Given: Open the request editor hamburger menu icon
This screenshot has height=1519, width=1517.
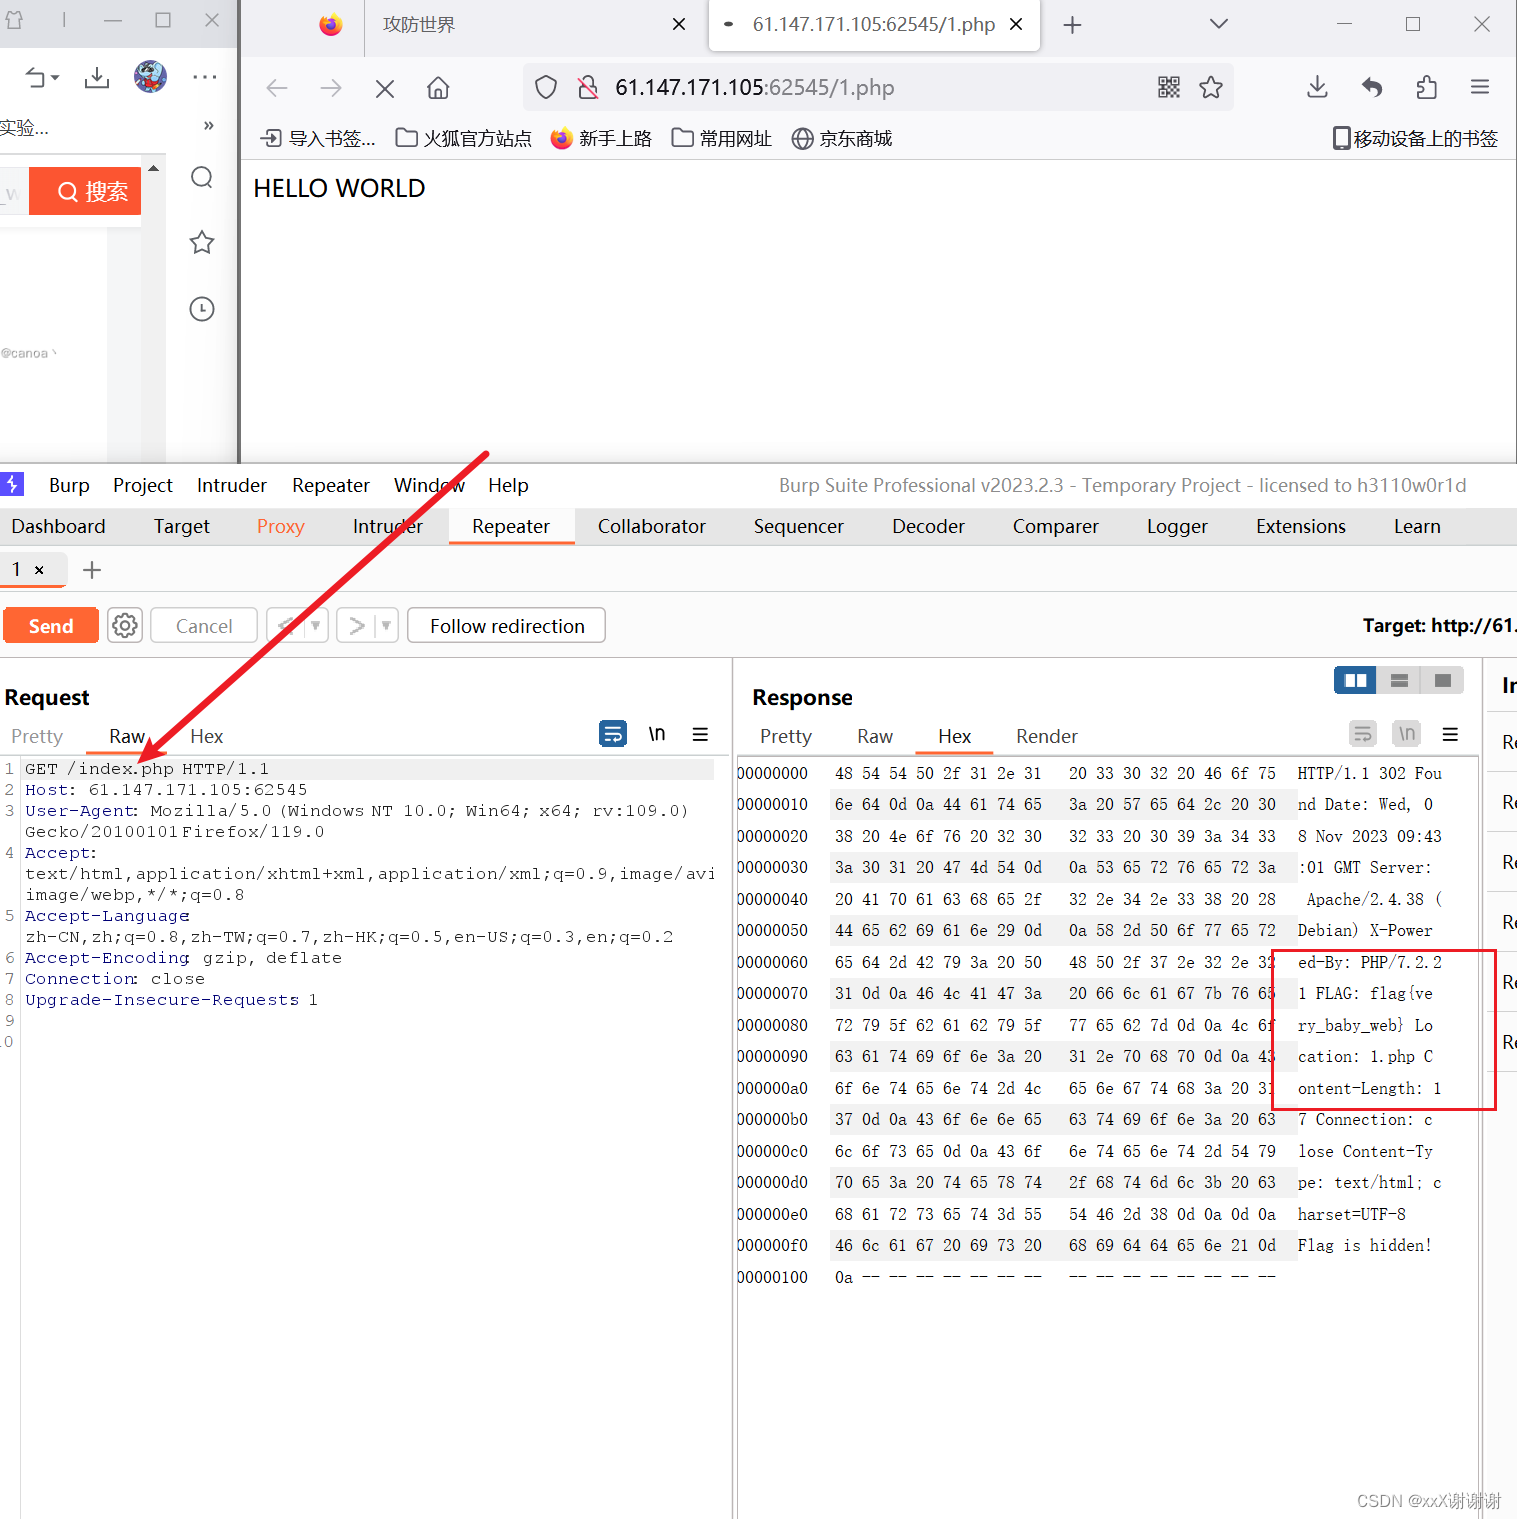Looking at the screenshot, I should (700, 733).
